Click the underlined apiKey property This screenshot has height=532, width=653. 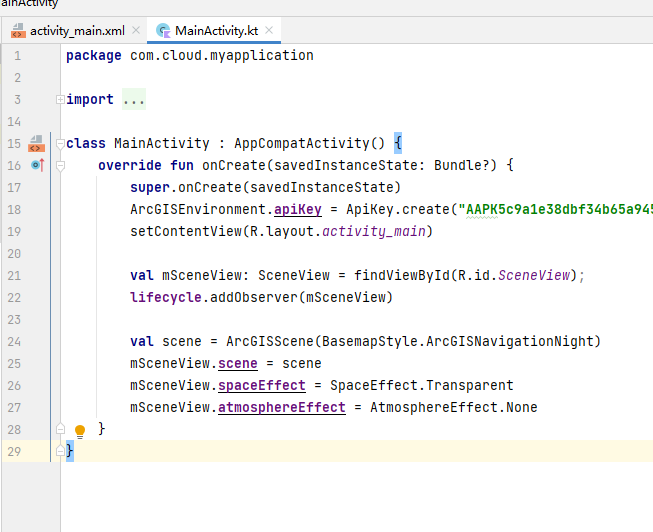tap(298, 209)
